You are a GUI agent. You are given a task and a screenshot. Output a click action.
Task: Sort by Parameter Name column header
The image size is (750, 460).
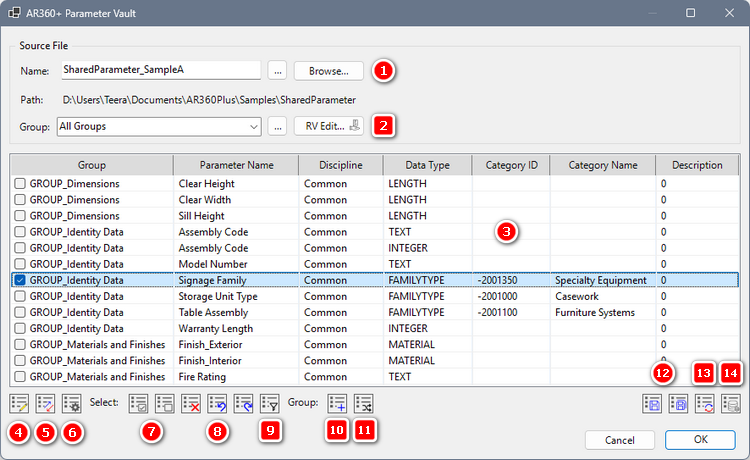236,165
